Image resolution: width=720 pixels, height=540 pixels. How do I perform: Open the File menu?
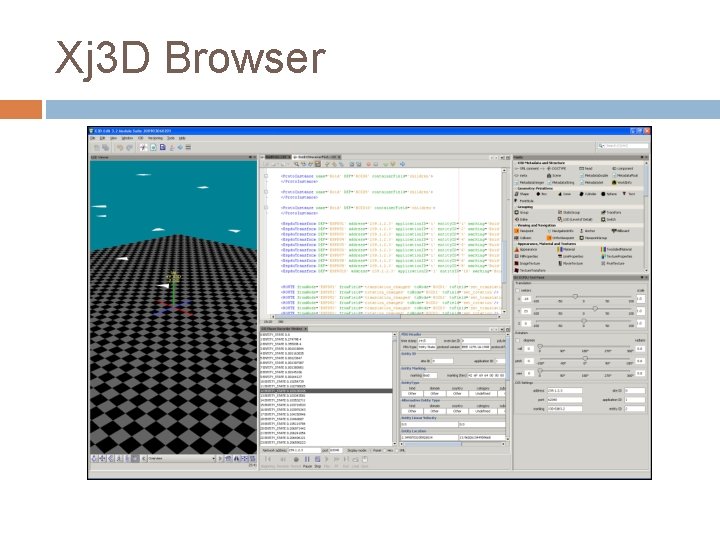[x=92, y=138]
